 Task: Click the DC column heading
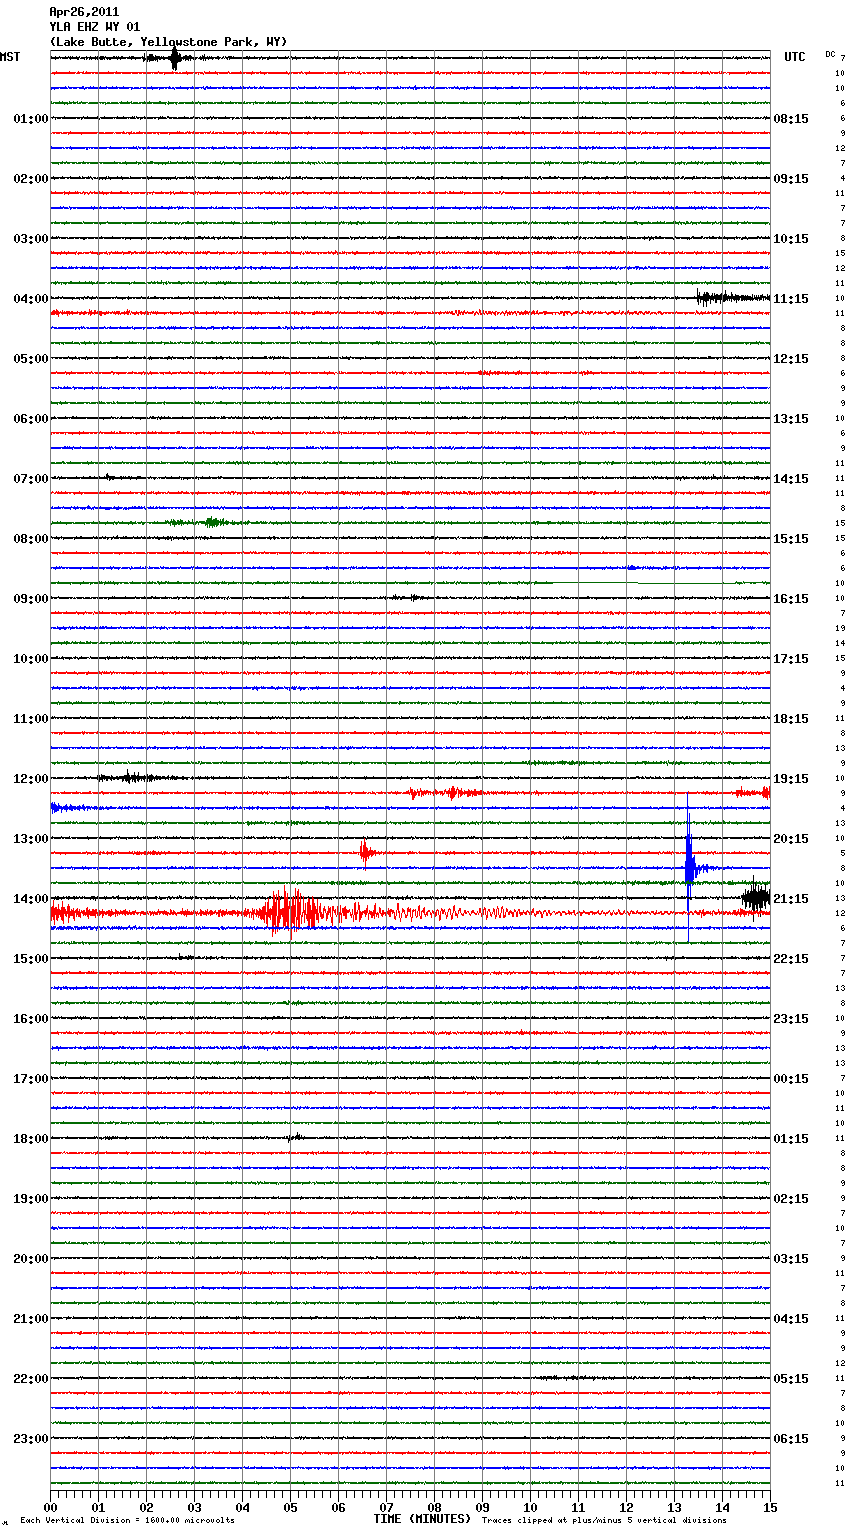click(x=830, y=54)
